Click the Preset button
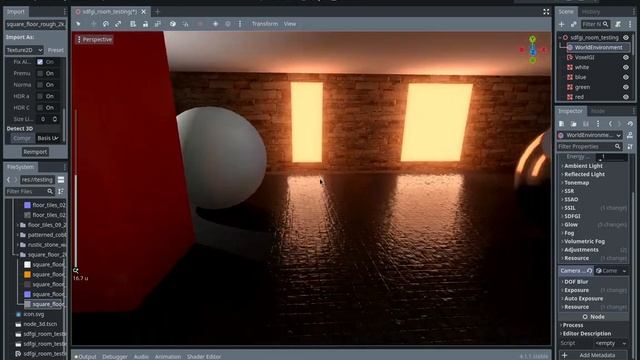The image size is (640, 360). pos(56,50)
